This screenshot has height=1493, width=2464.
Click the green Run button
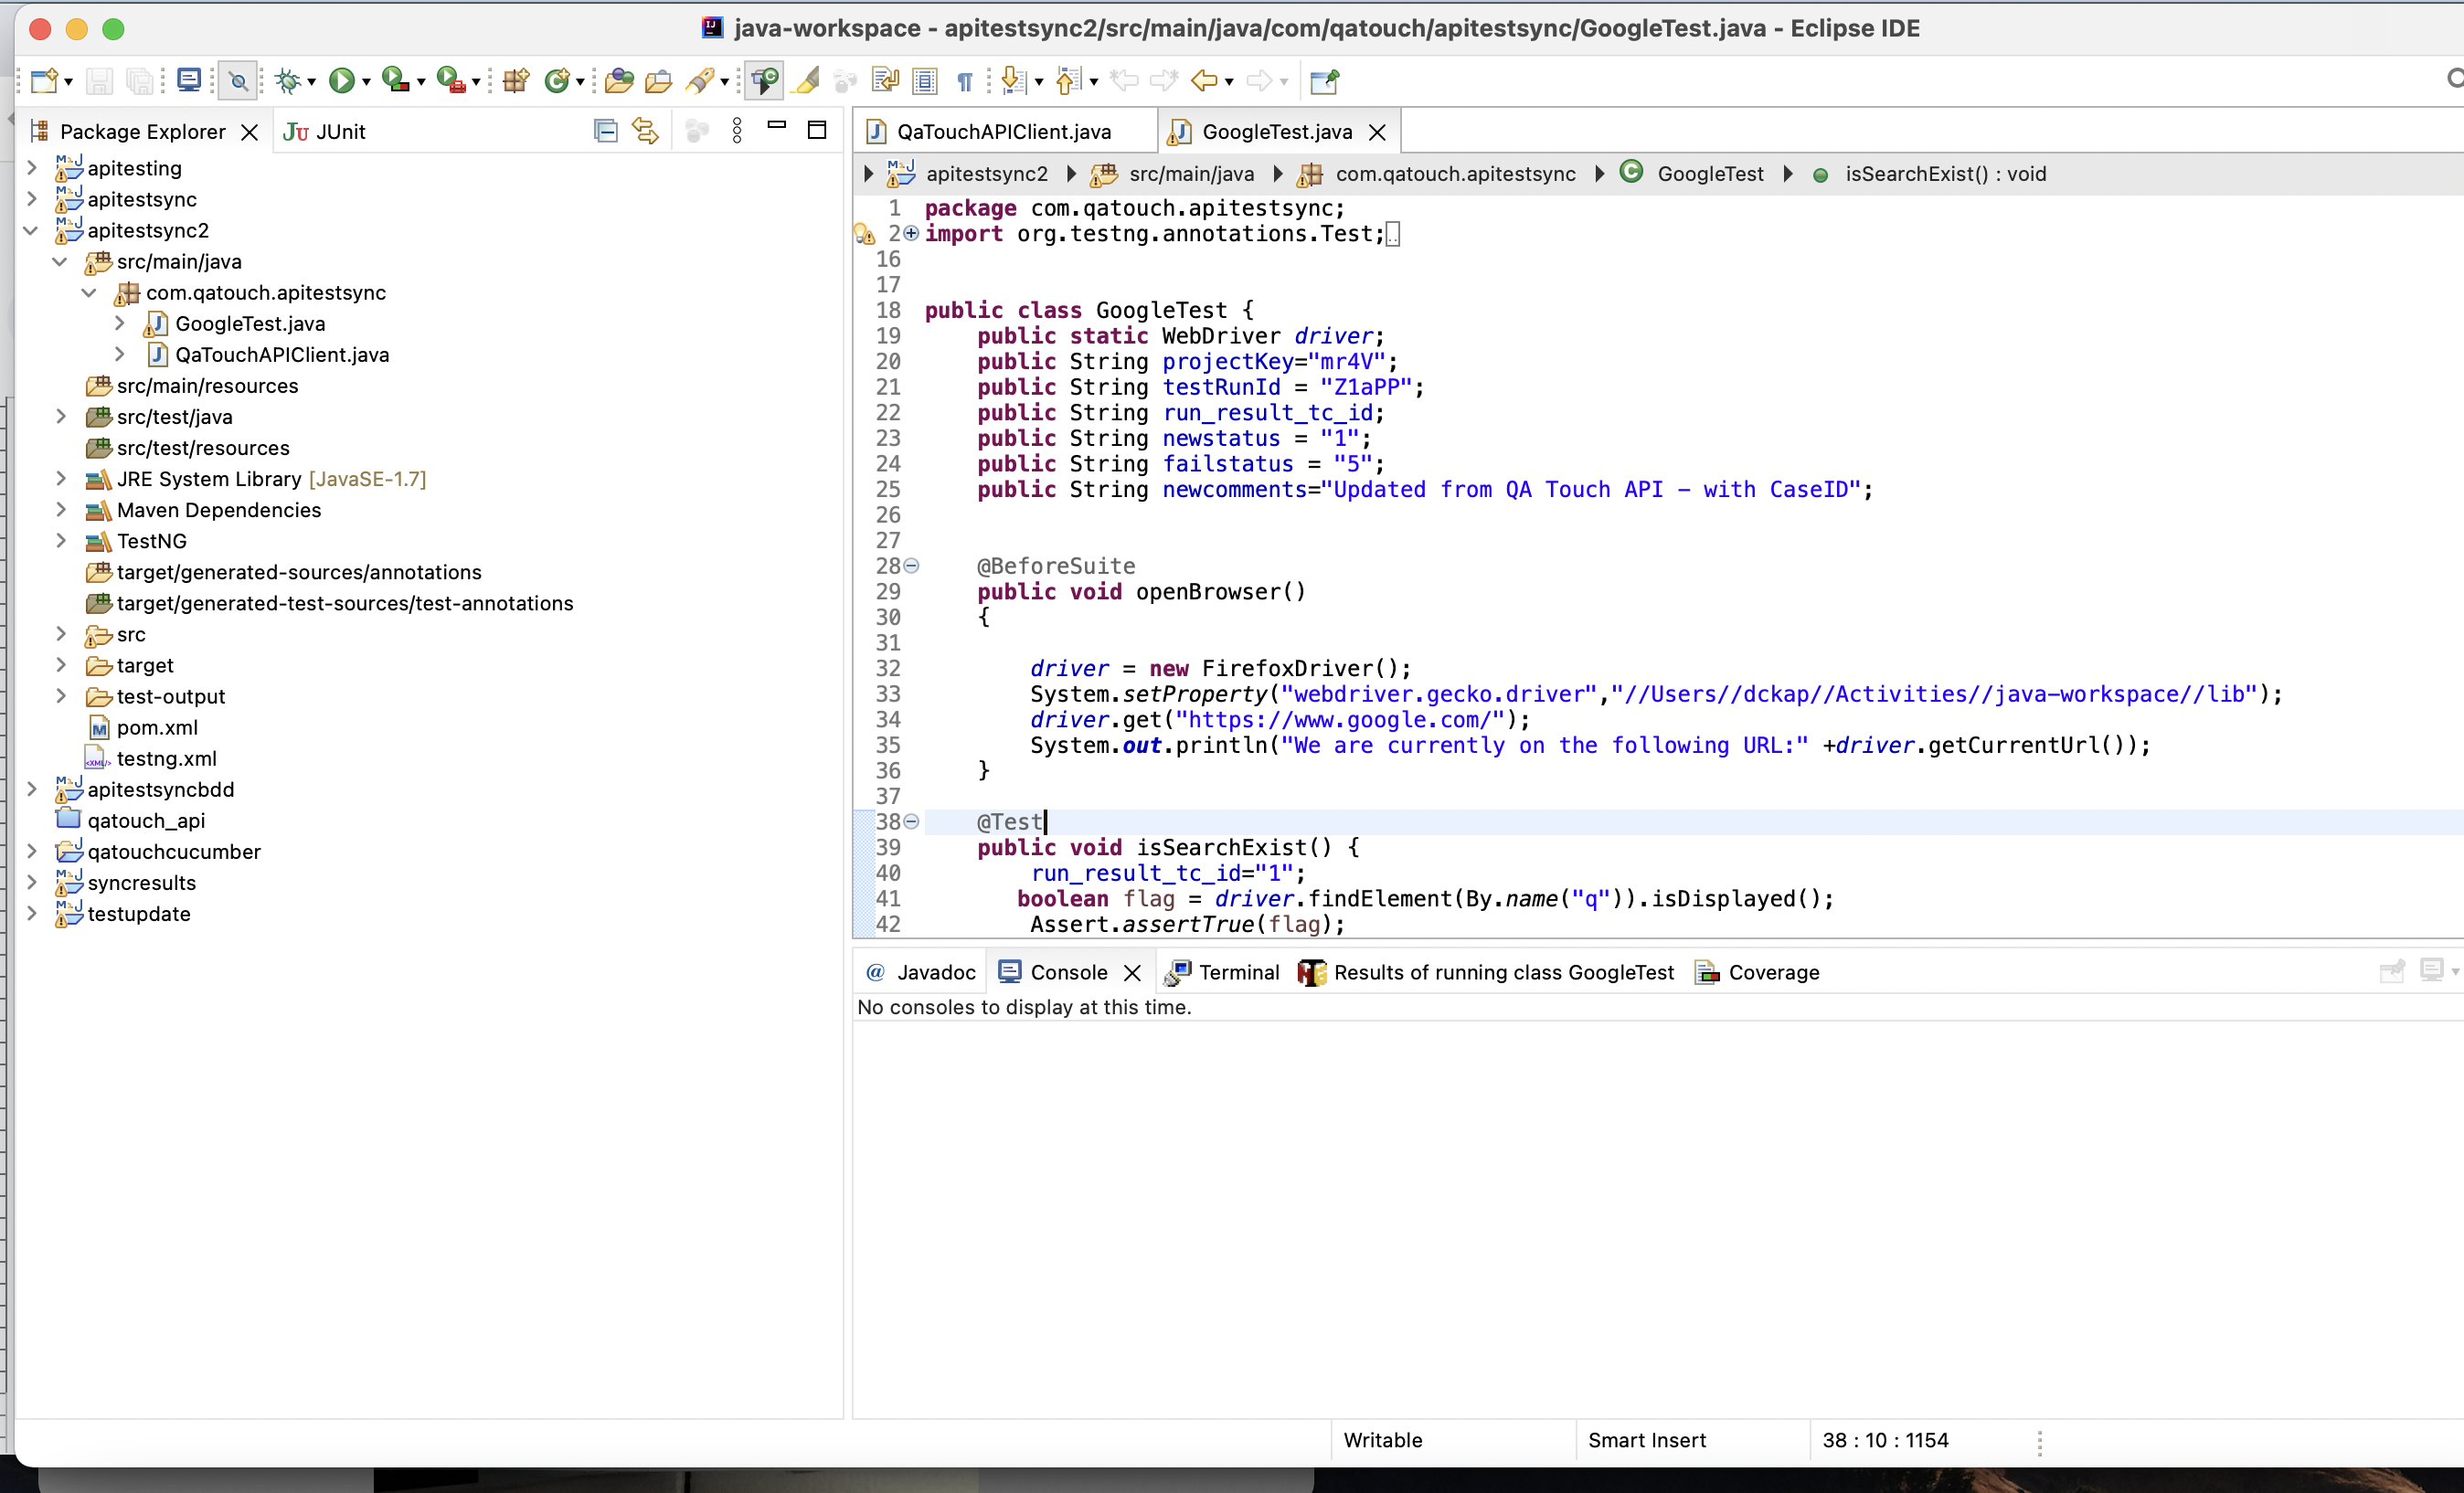click(342, 81)
